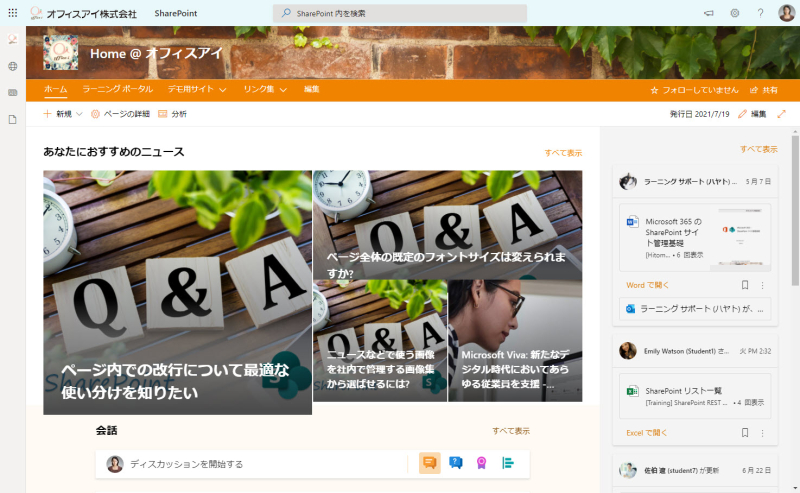Click すべて表示 in right sidebar
This screenshot has width=800, height=493.
point(759,149)
